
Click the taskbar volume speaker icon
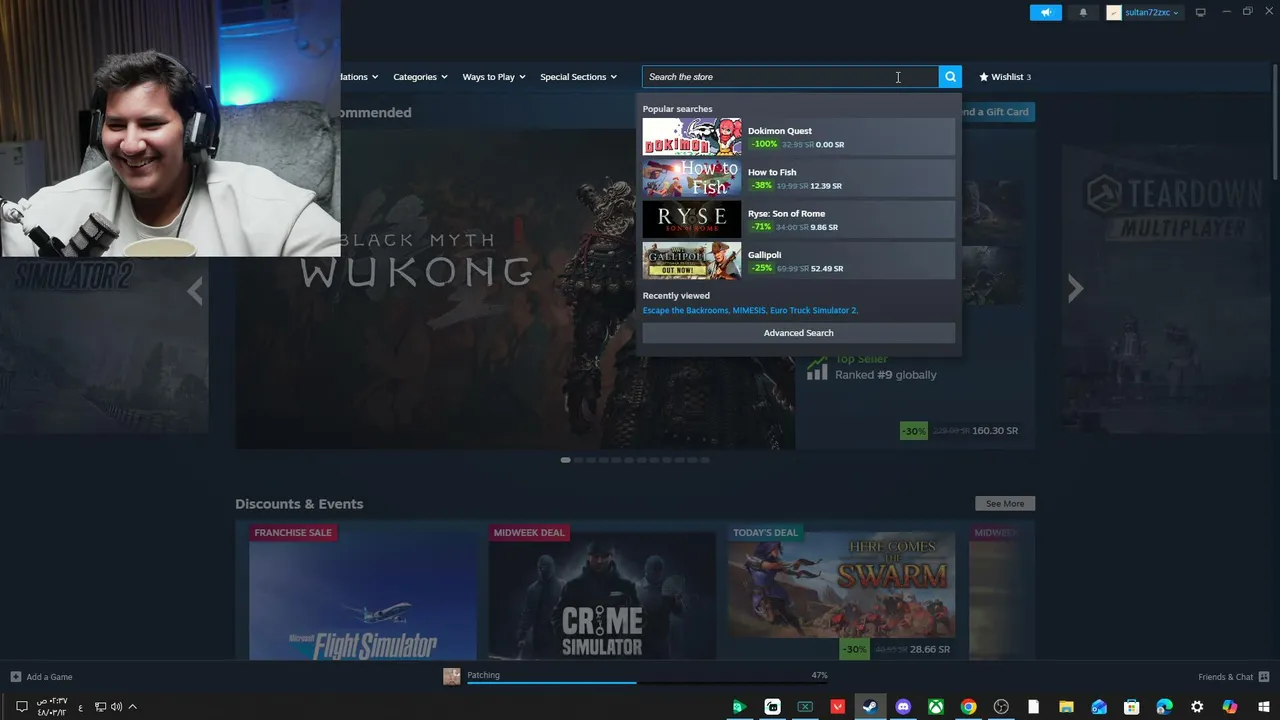[x=116, y=707]
